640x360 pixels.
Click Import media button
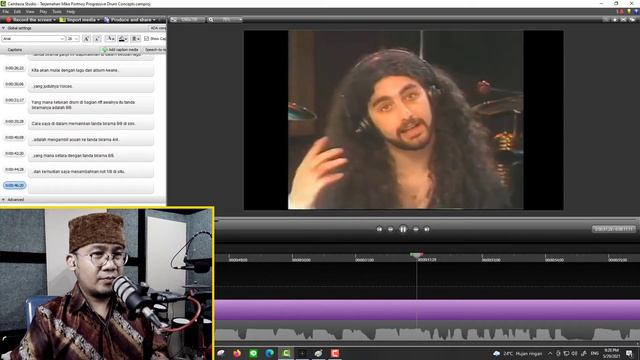coord(79,20)
